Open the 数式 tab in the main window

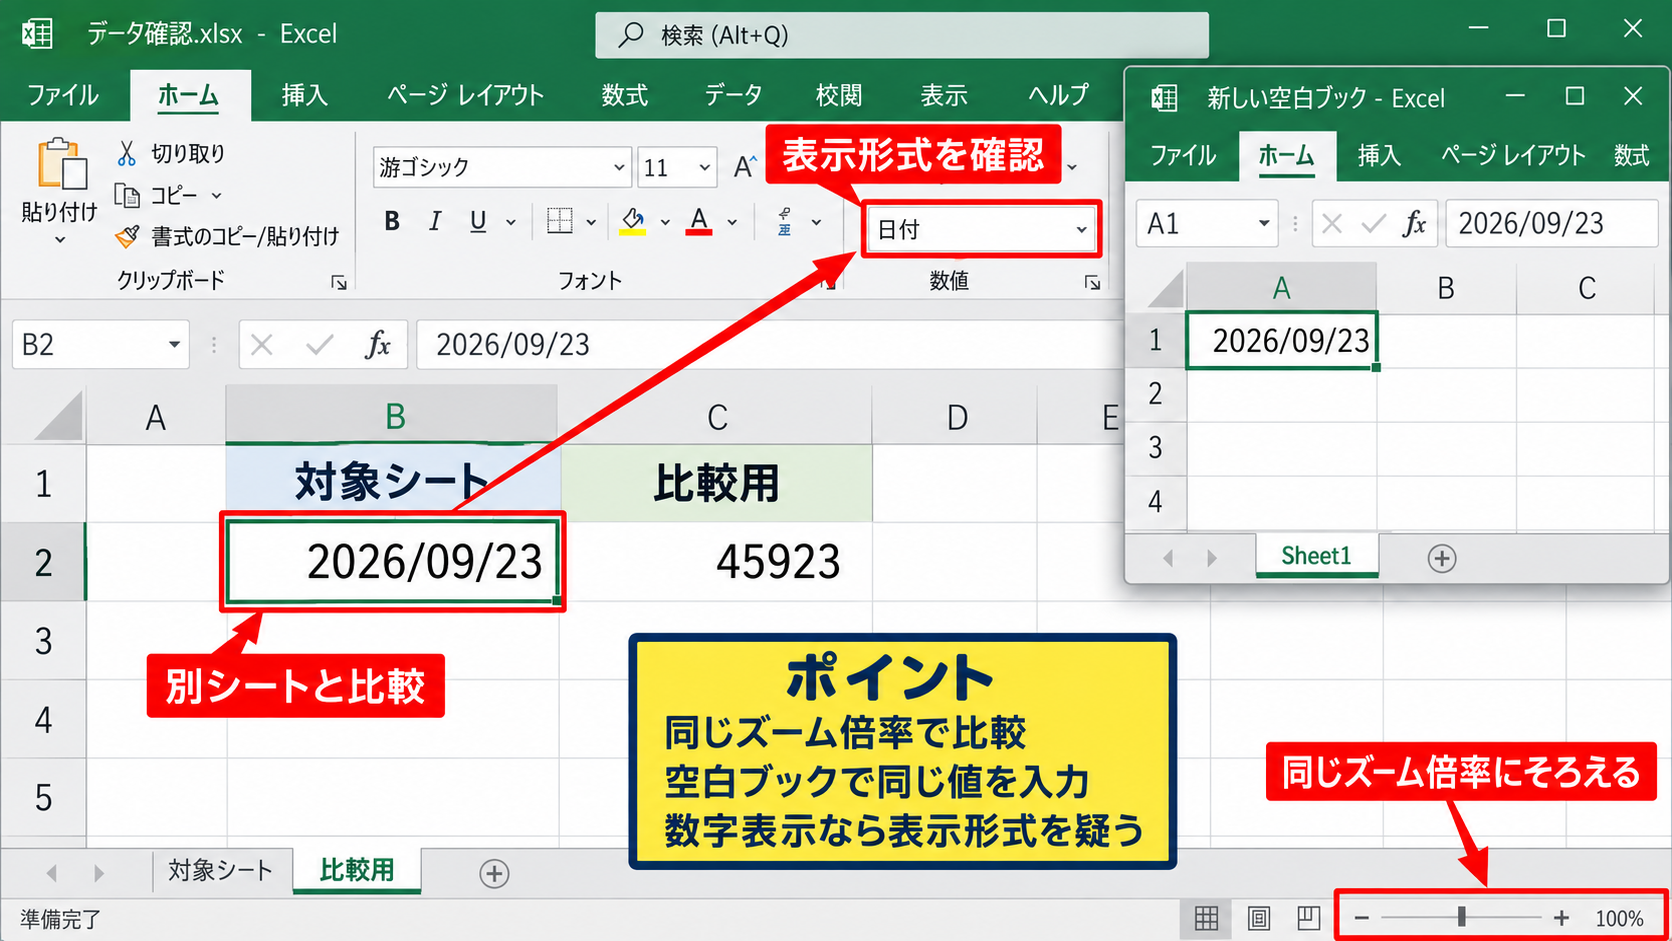pyautogui.click(x=625, y=95)
